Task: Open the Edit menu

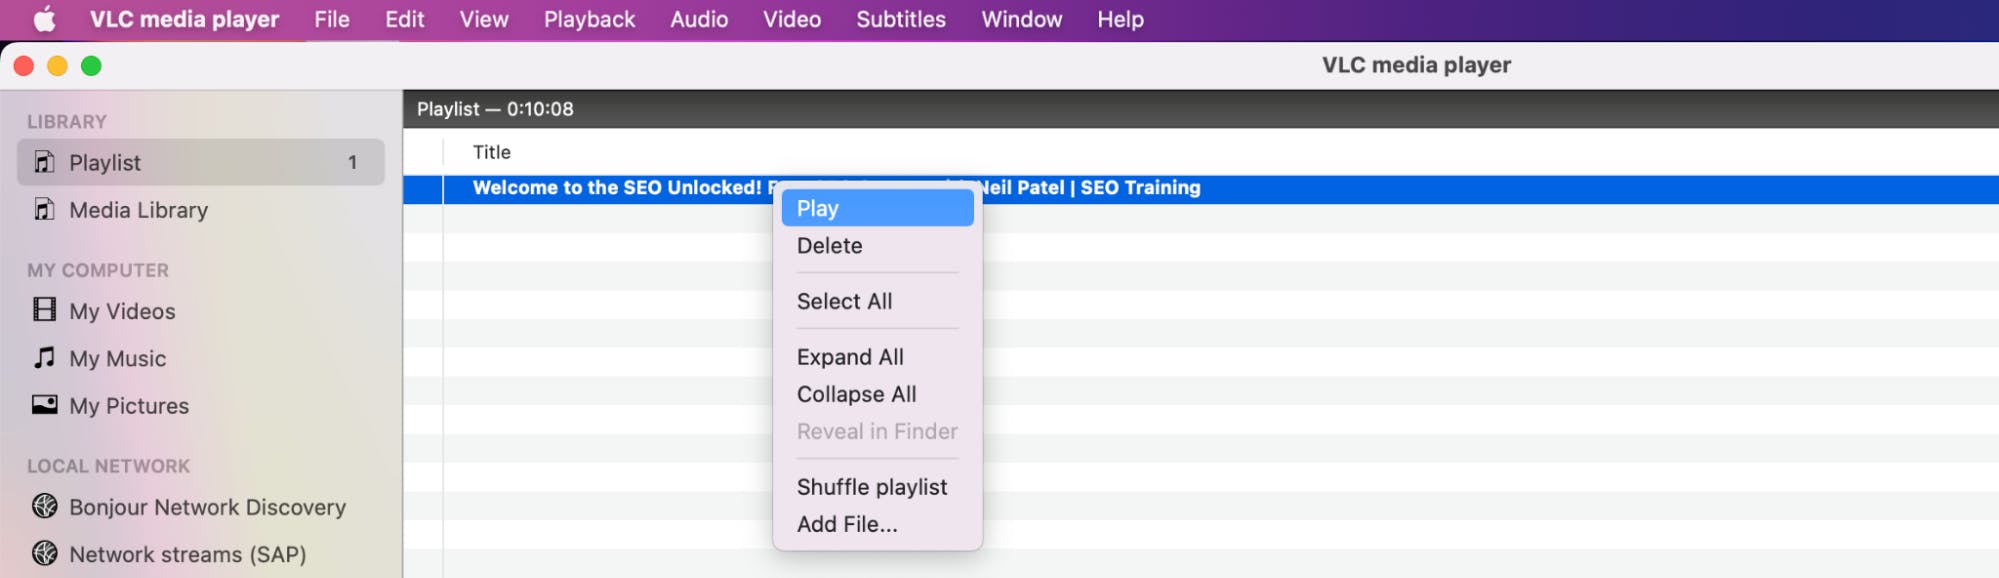Action: tap(405, 19)
